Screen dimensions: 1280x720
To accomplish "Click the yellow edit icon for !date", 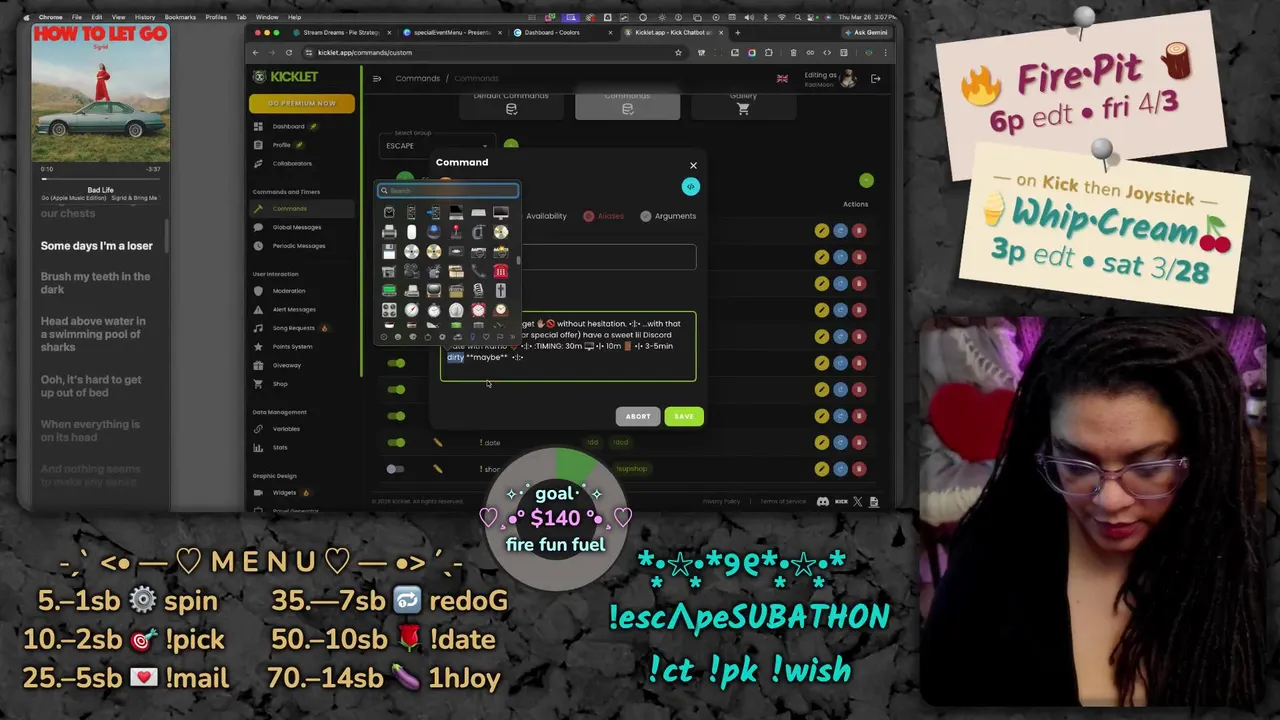I will click(x=821, y=442).
